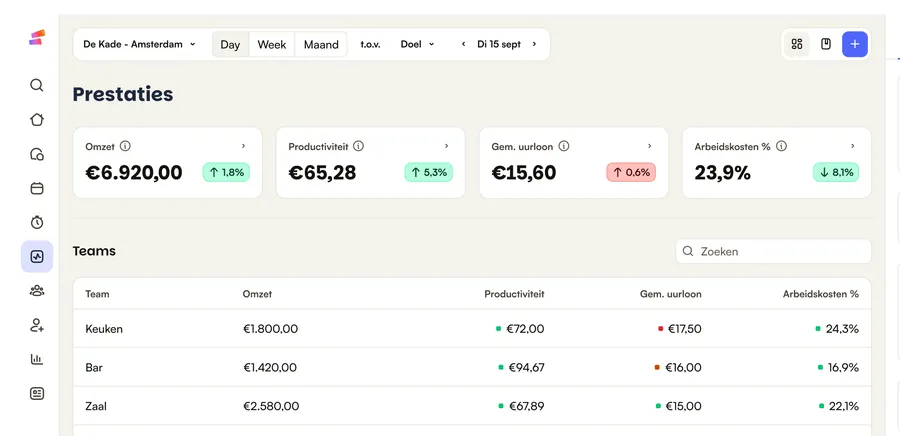Open the chat bubble icon in sidebar
Screen dimensions: 900x436
click(x=37, y=154)
